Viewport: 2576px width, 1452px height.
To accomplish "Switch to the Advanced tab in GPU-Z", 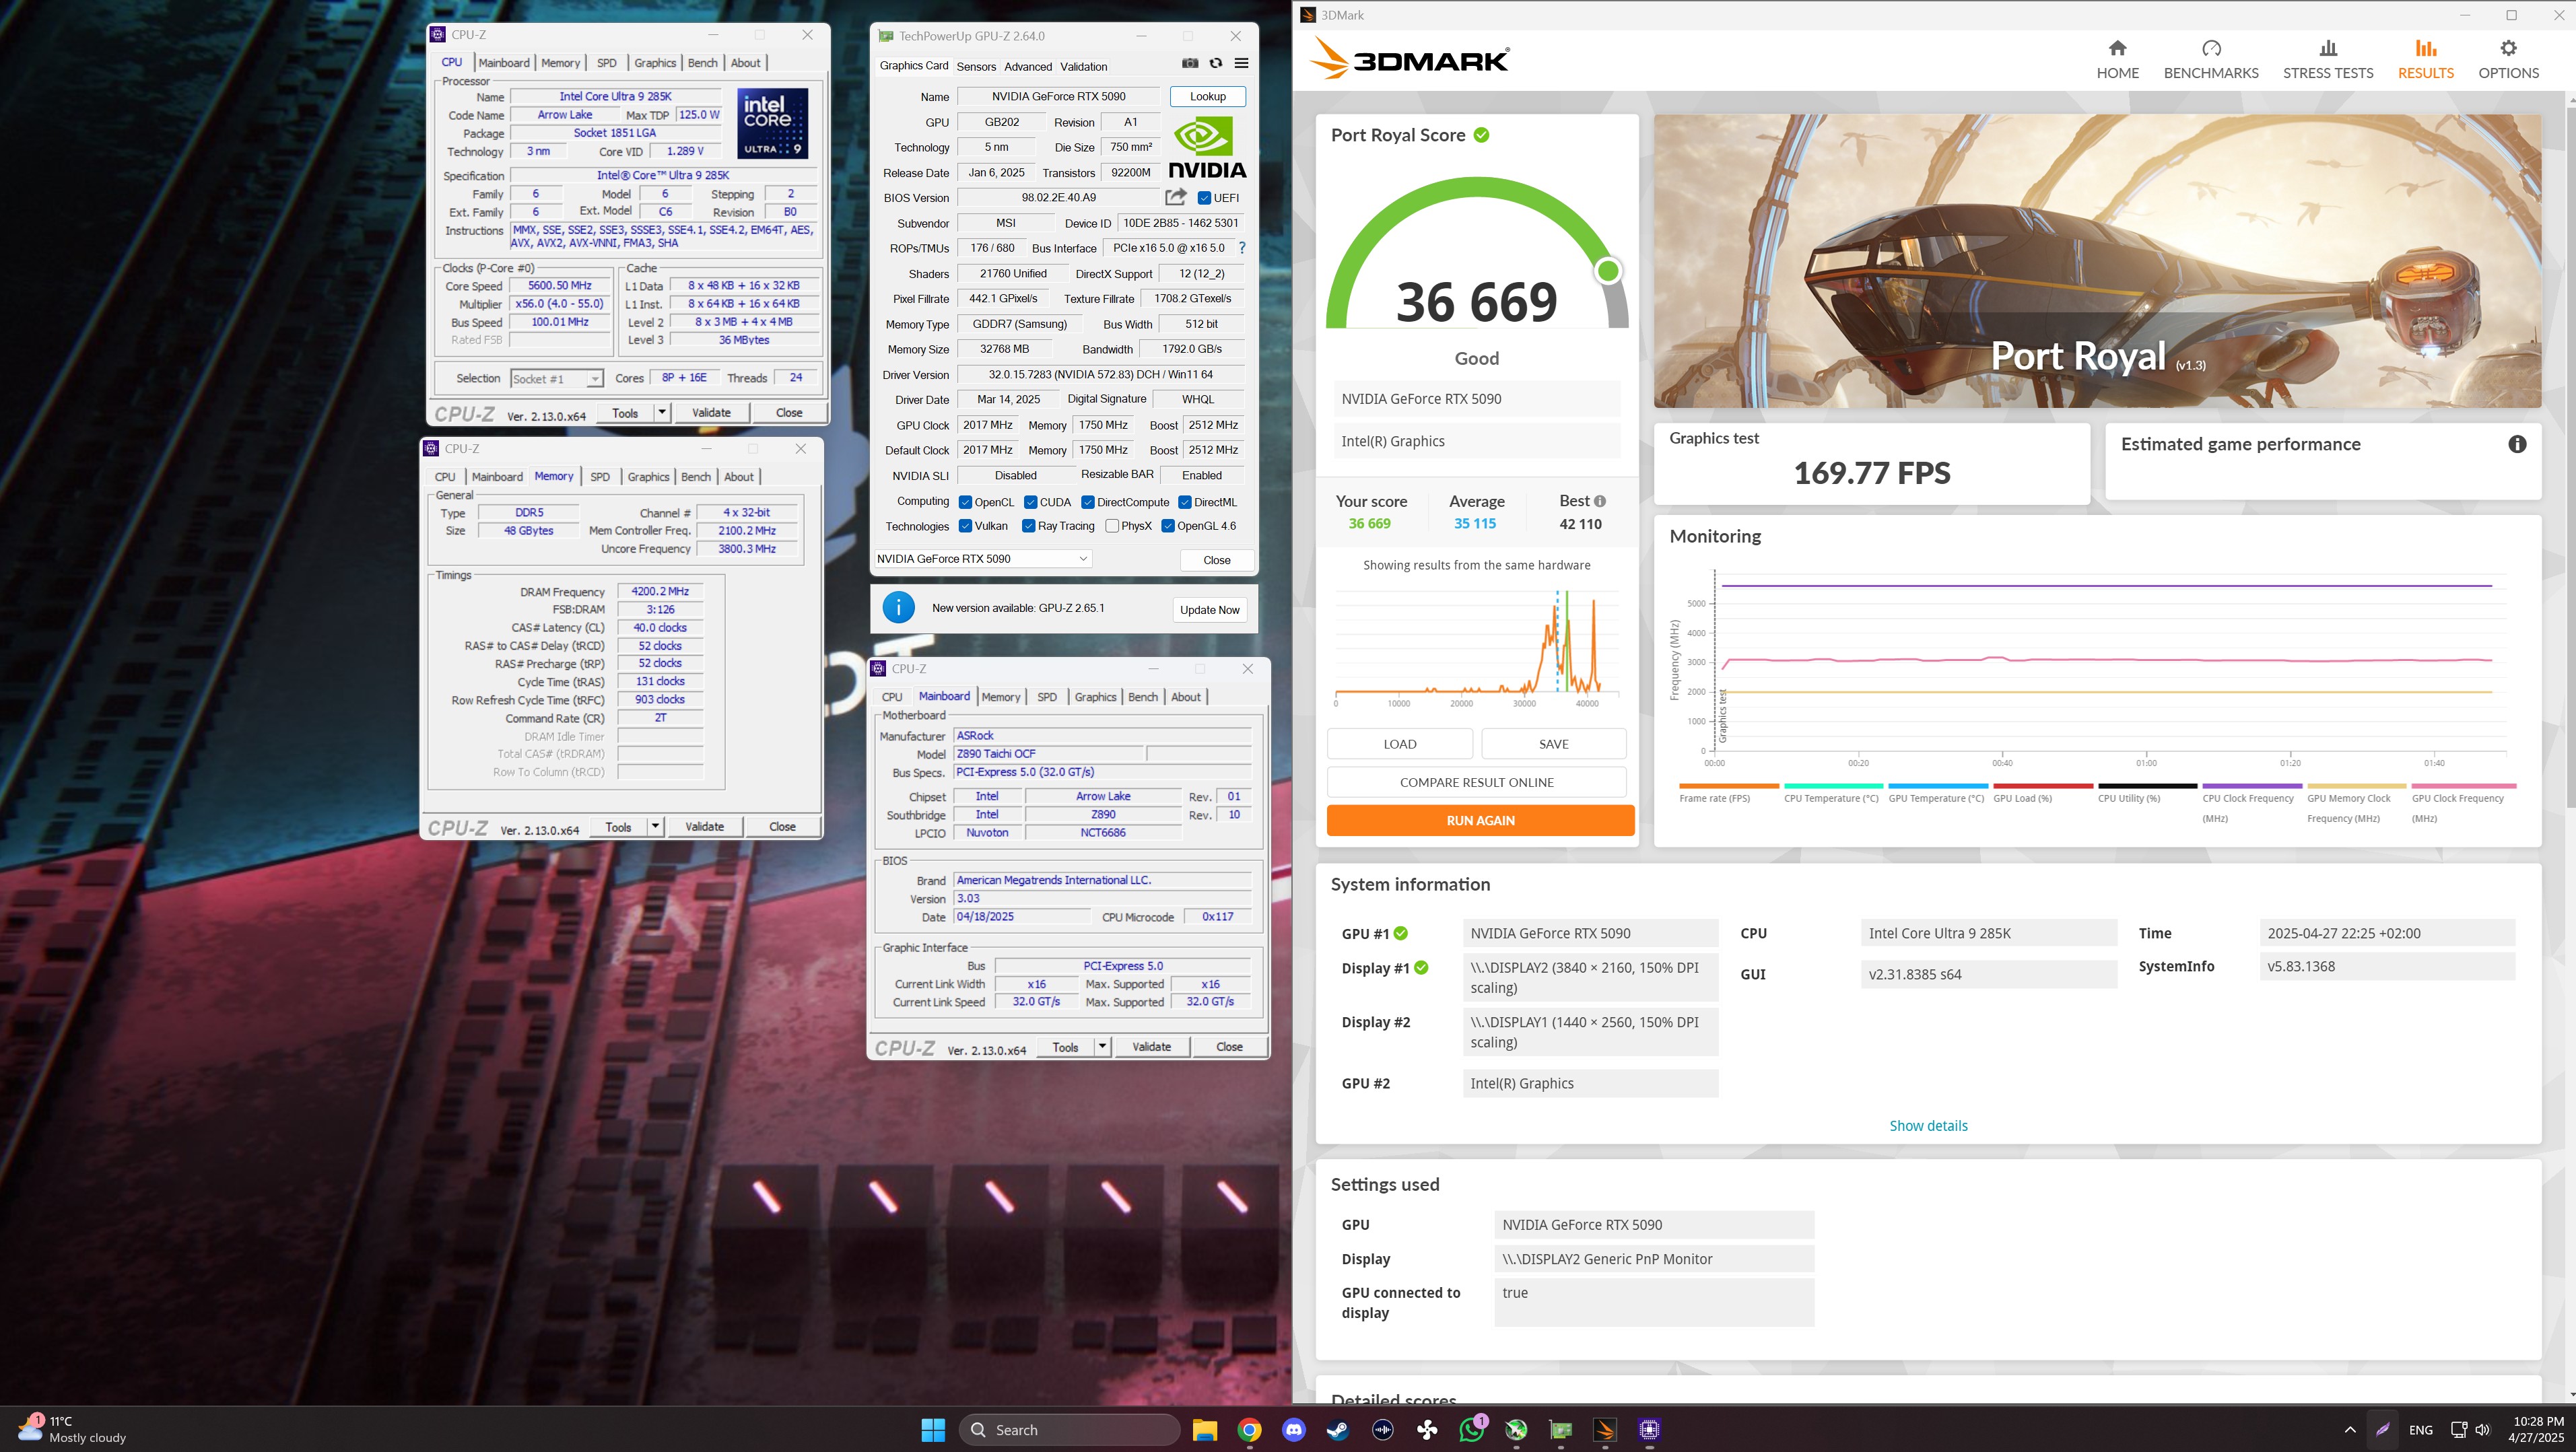I will pyautogui.click(x=1028, y=67).
